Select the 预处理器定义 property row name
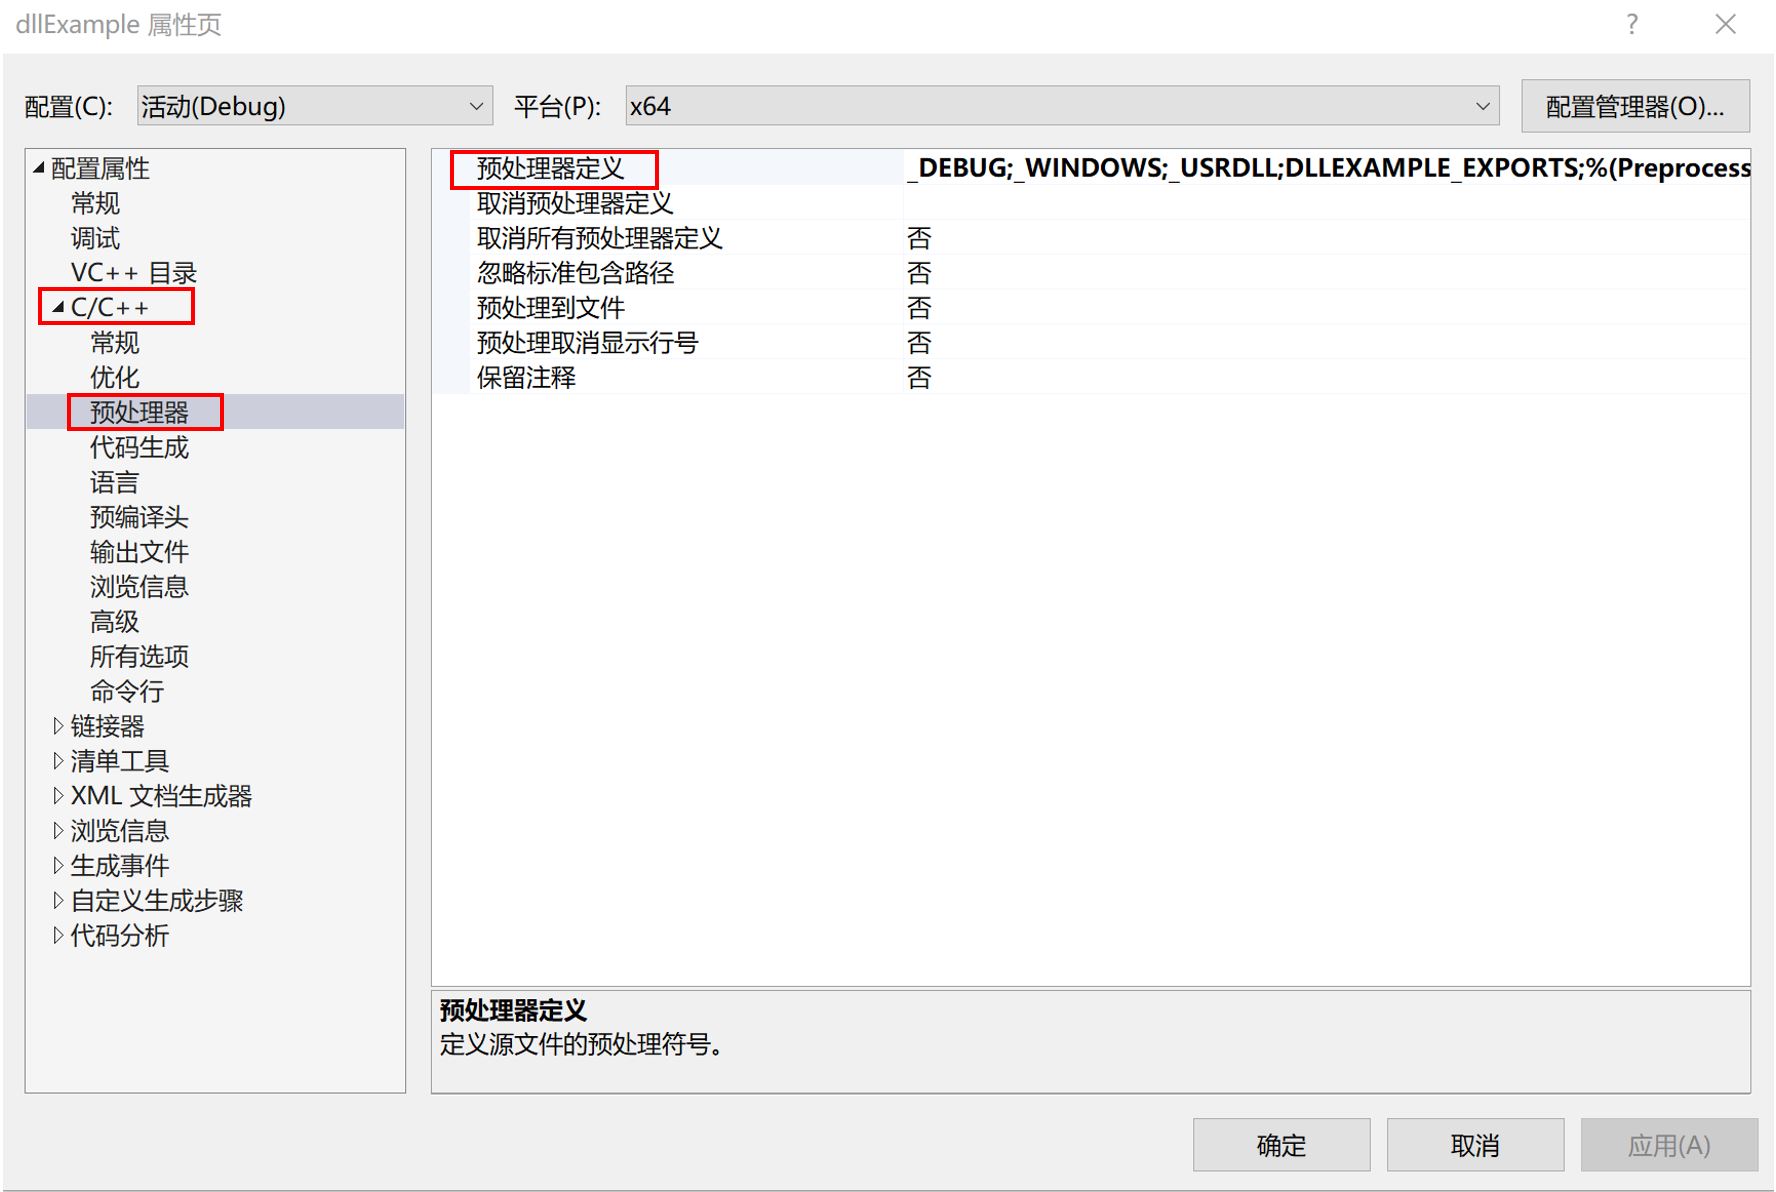 coord(551,168)
